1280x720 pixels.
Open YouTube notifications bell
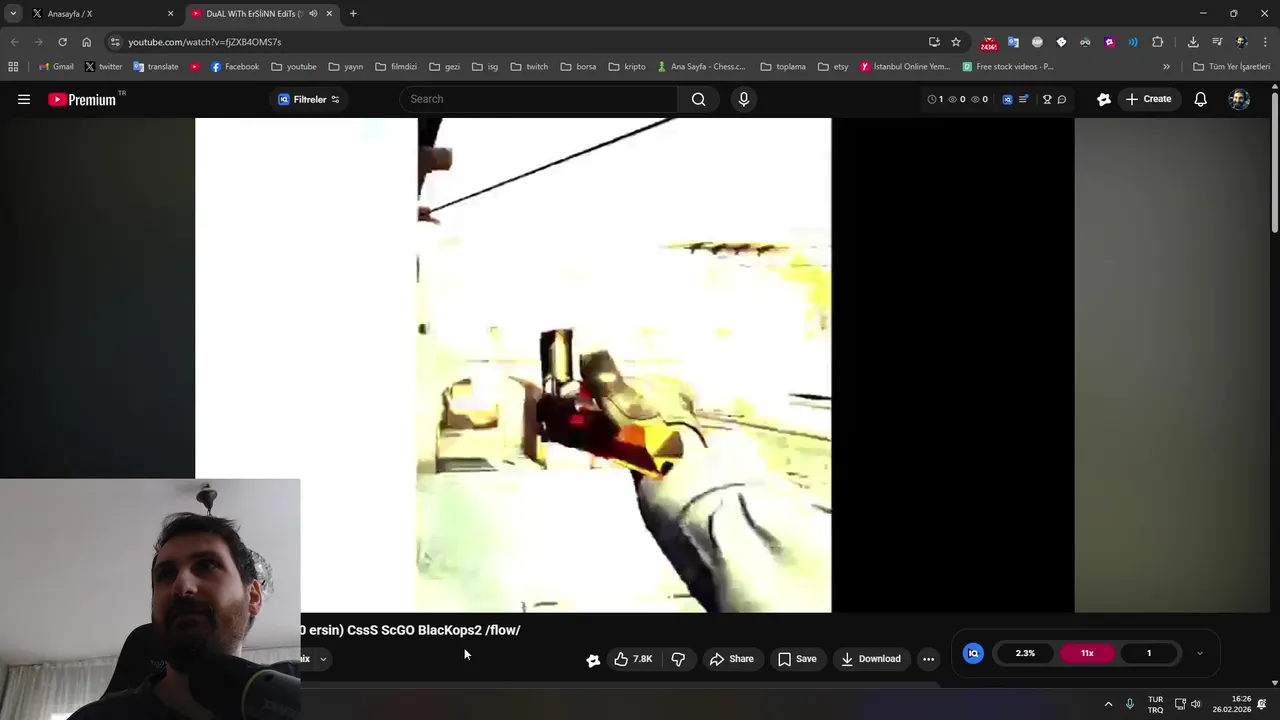coord(1200,99)
